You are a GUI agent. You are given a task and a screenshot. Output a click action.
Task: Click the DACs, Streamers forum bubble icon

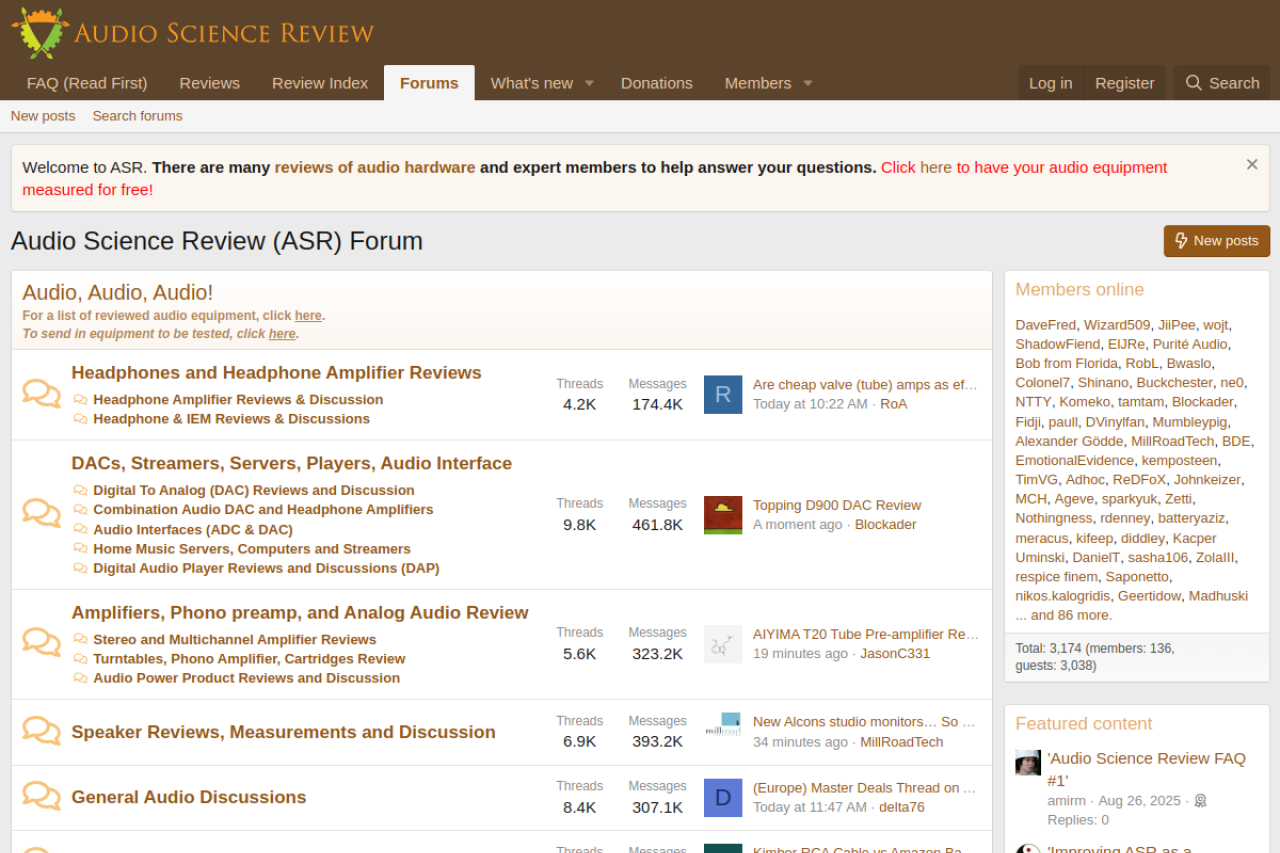pos(41,513)
